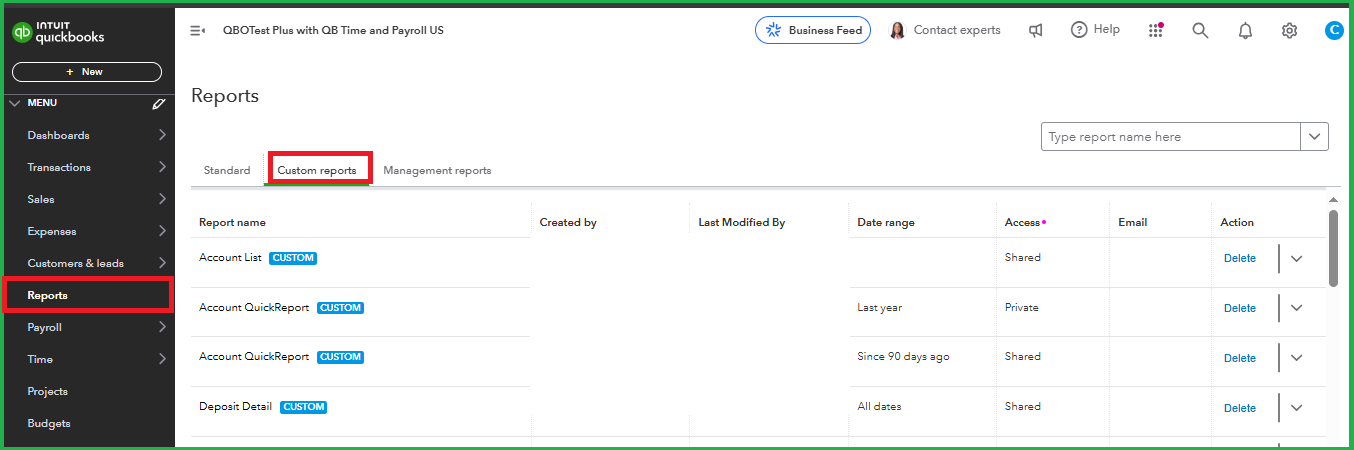Screen dimensions: 1354x450
Task: Expand the Transactions submenu arrow
Action: (162, 167)
